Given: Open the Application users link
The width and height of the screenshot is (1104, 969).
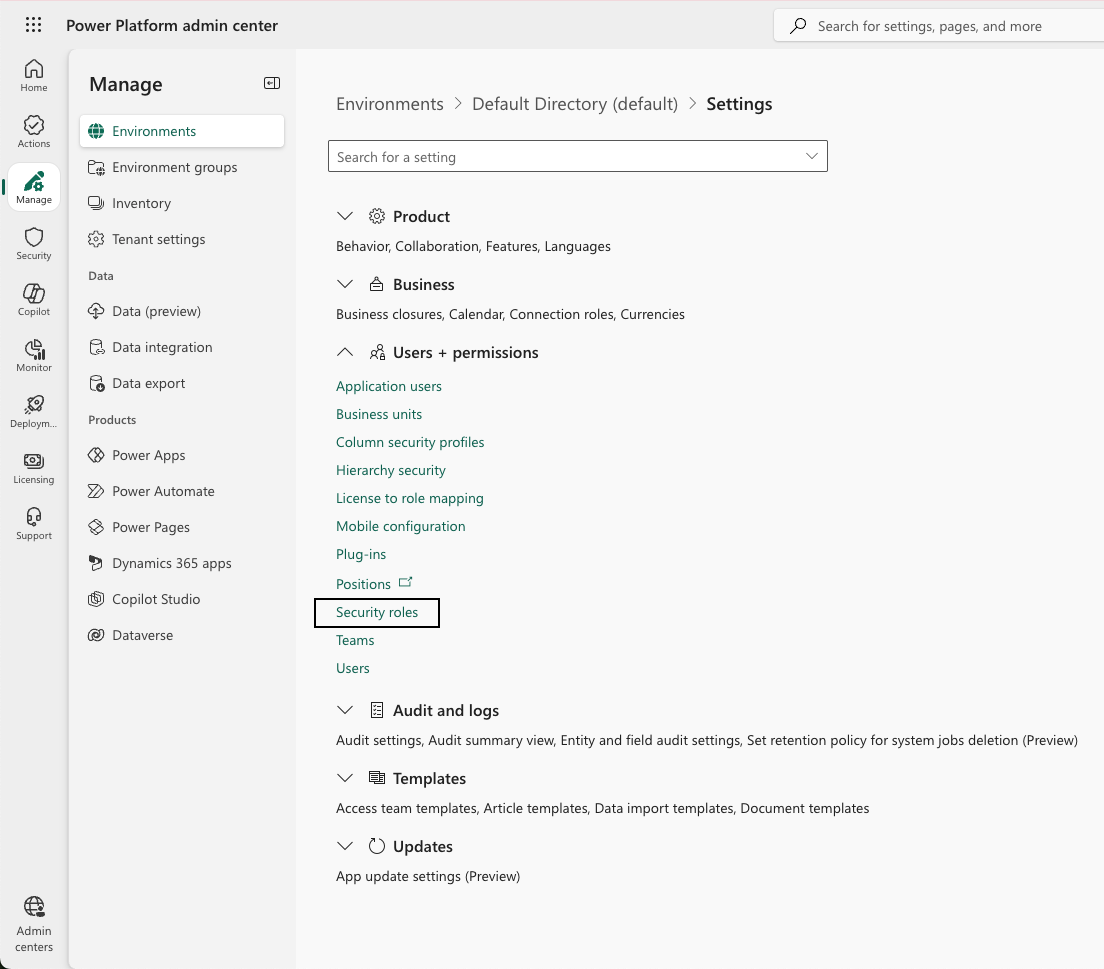Looking at the screenshot, I should point(388,386).
